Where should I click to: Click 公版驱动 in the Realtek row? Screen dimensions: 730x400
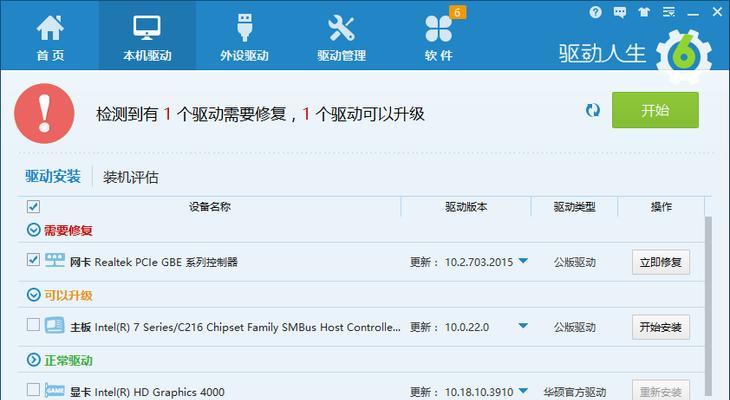click(575, 262)
